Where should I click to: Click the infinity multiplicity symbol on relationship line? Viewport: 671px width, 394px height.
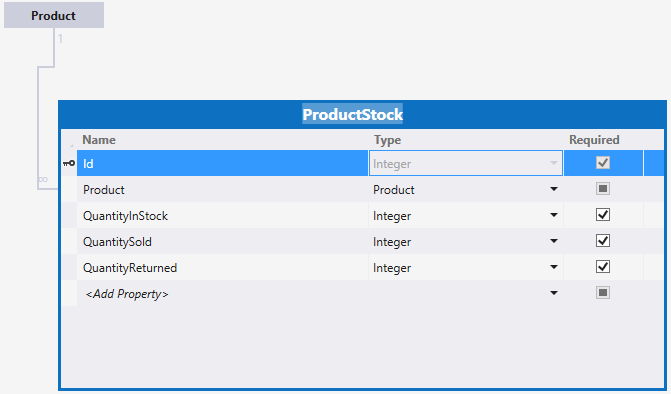click(43, 180)
